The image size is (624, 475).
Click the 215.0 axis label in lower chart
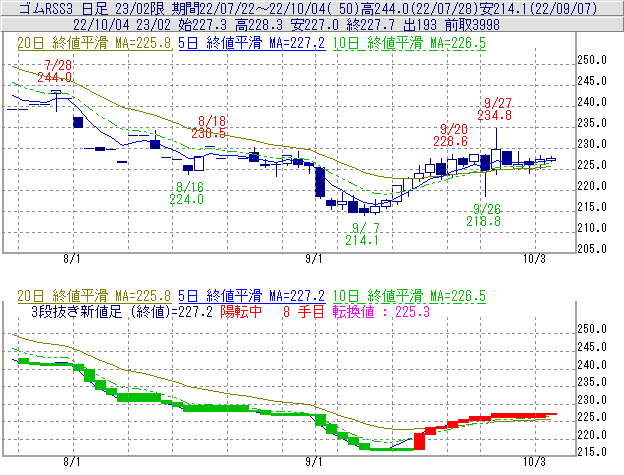(592, 452)
